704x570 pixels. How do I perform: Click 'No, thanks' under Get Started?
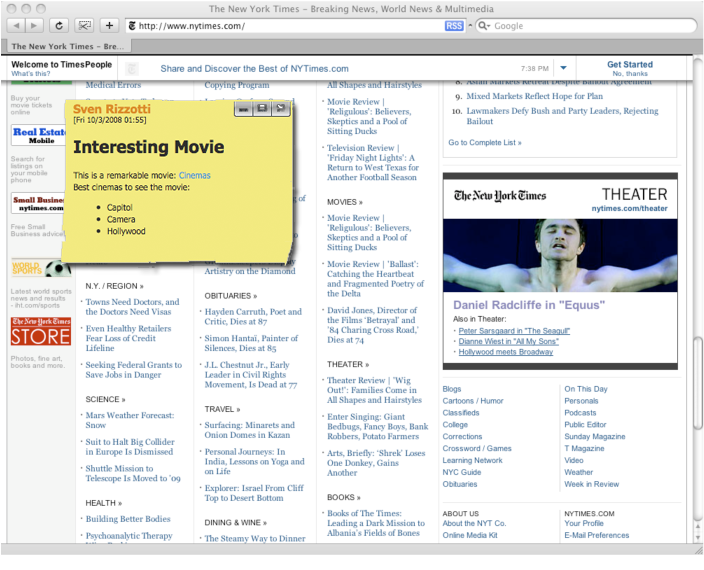pos(629,74)
